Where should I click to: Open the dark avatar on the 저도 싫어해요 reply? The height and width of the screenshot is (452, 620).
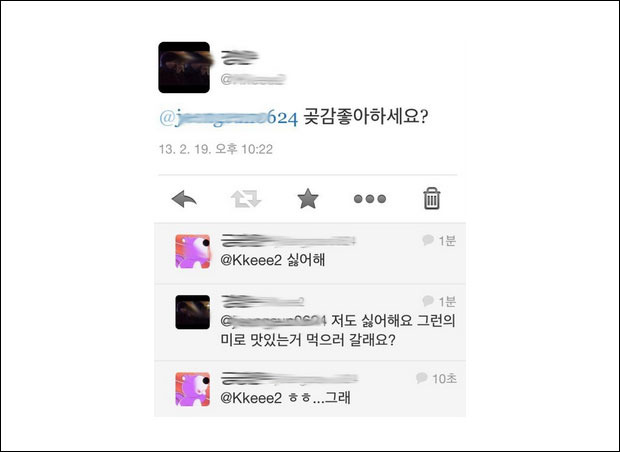click(193, 312)
